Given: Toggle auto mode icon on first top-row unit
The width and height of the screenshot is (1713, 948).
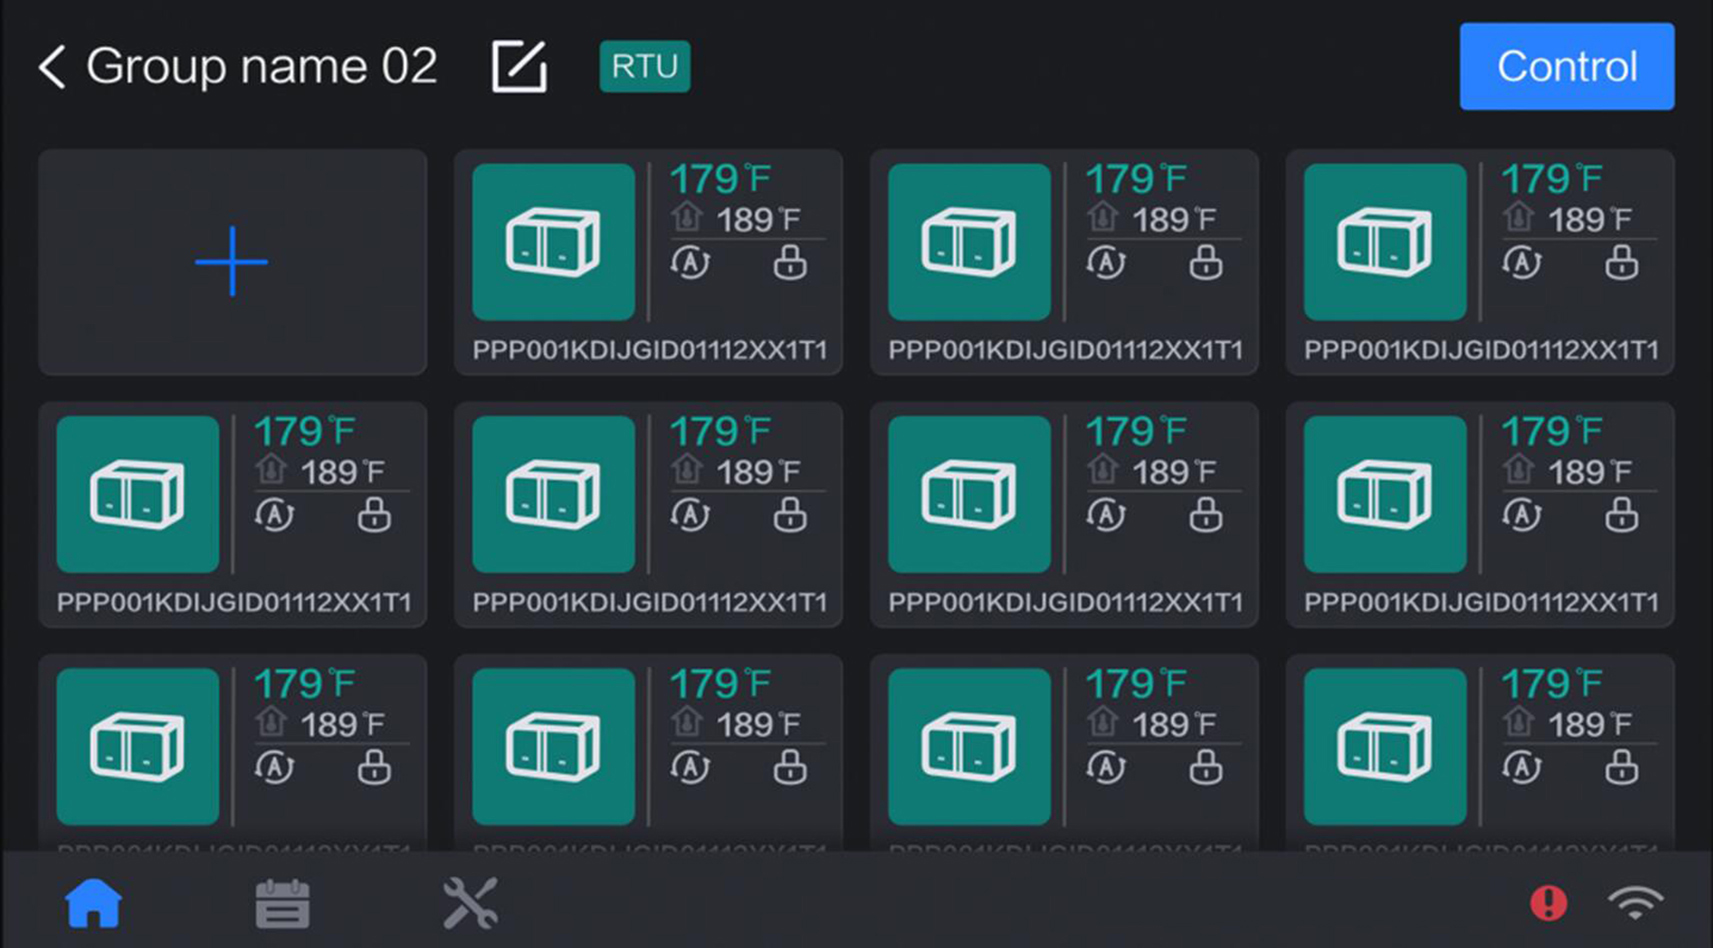Looking at the screenshot, I should tap(690, 263).
